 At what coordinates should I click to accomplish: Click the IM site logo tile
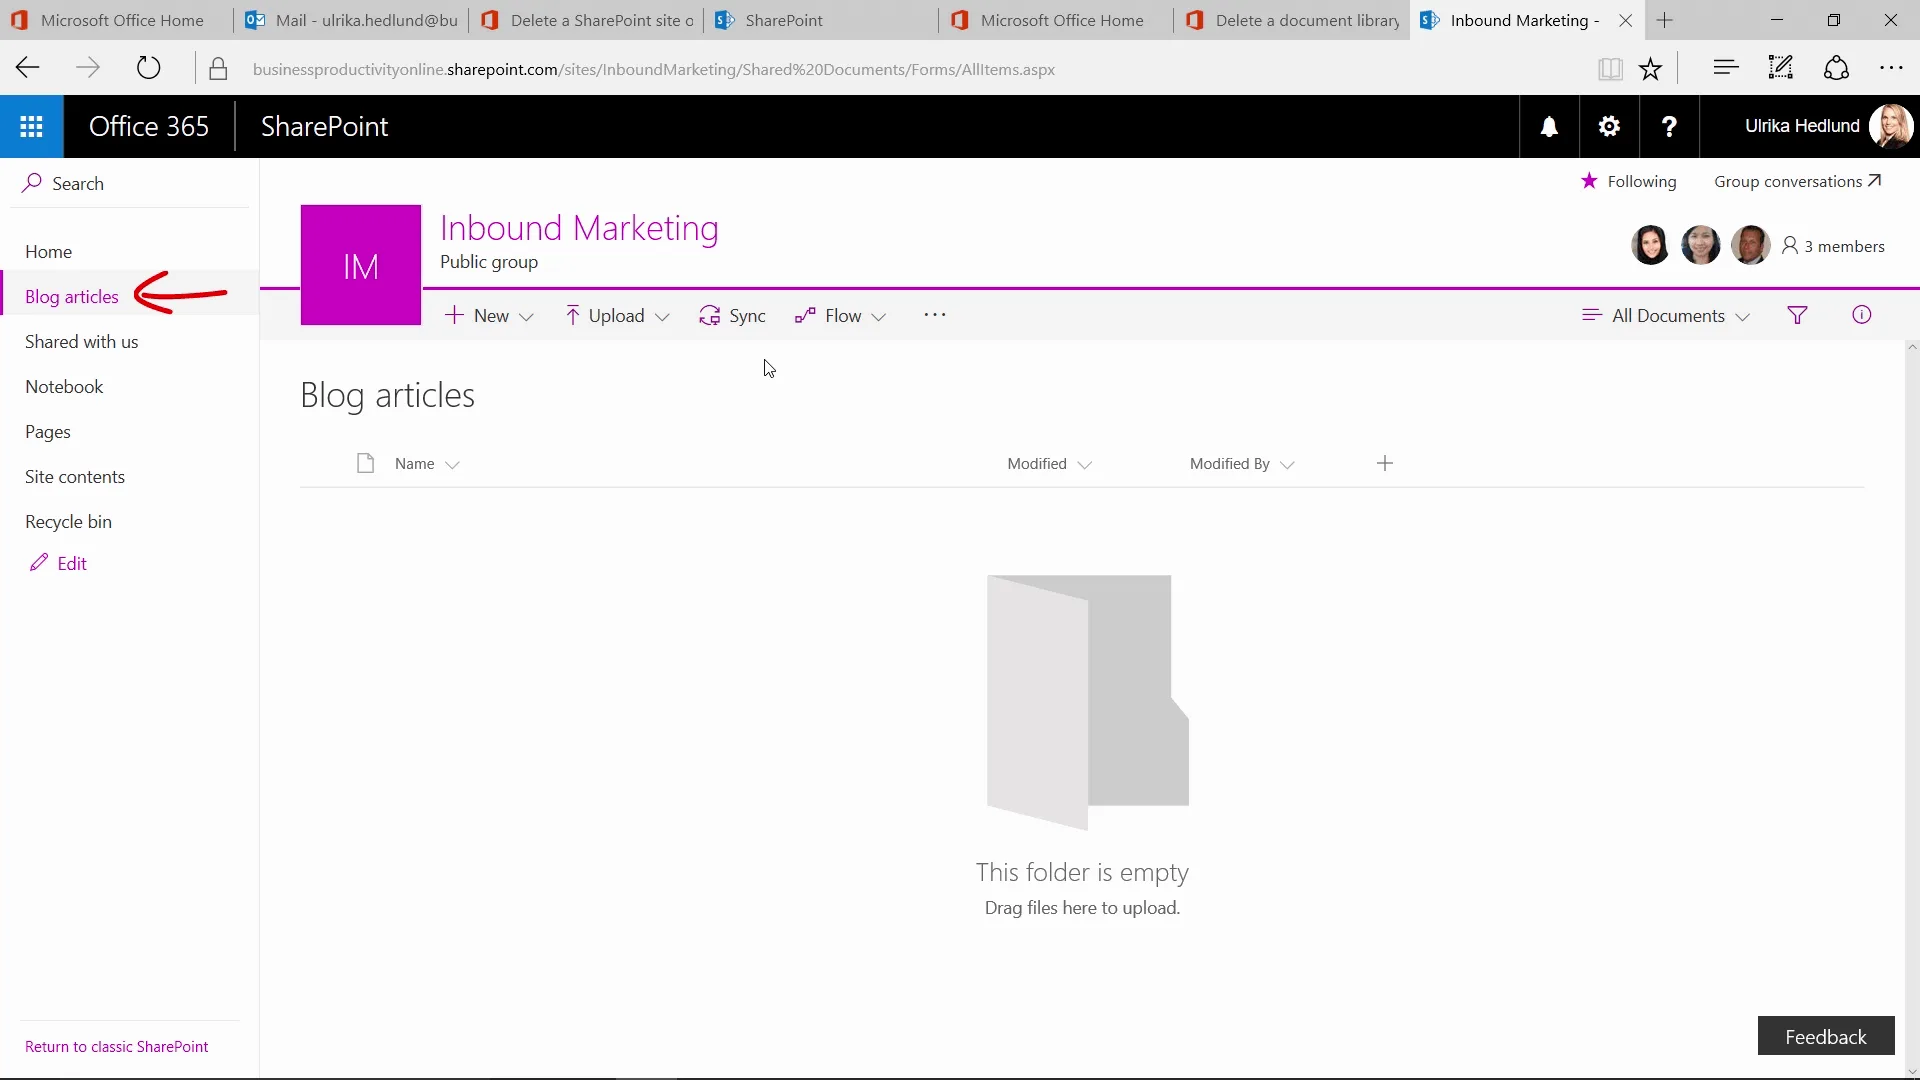361,265
